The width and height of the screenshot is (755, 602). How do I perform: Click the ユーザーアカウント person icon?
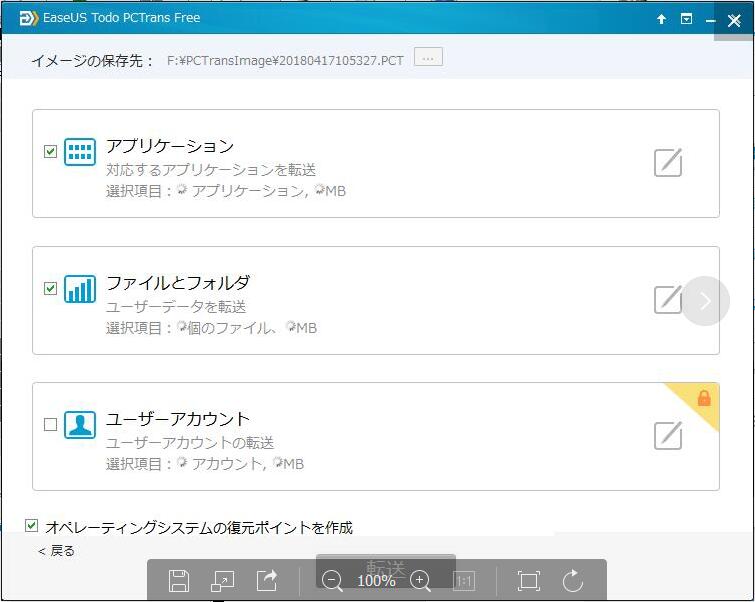[80, 424]
